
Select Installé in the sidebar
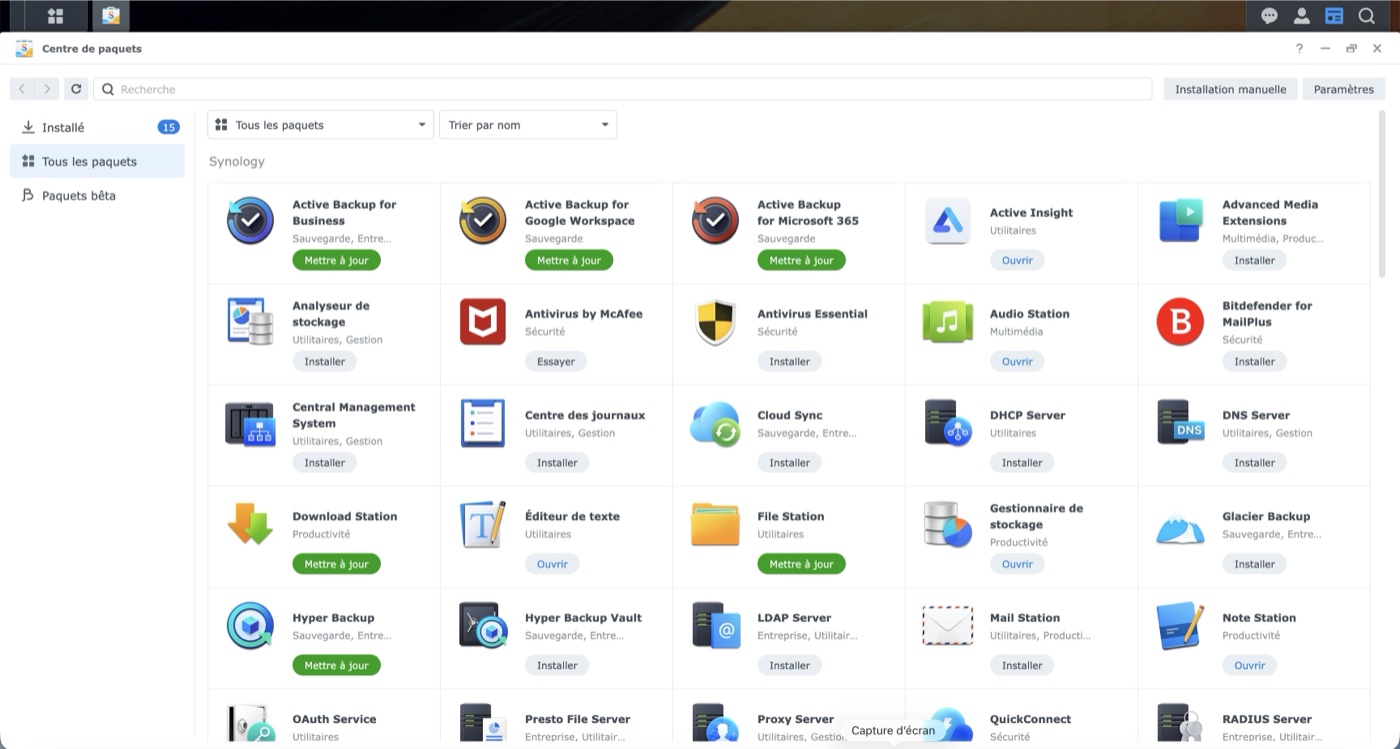click(x=97, y=127)
